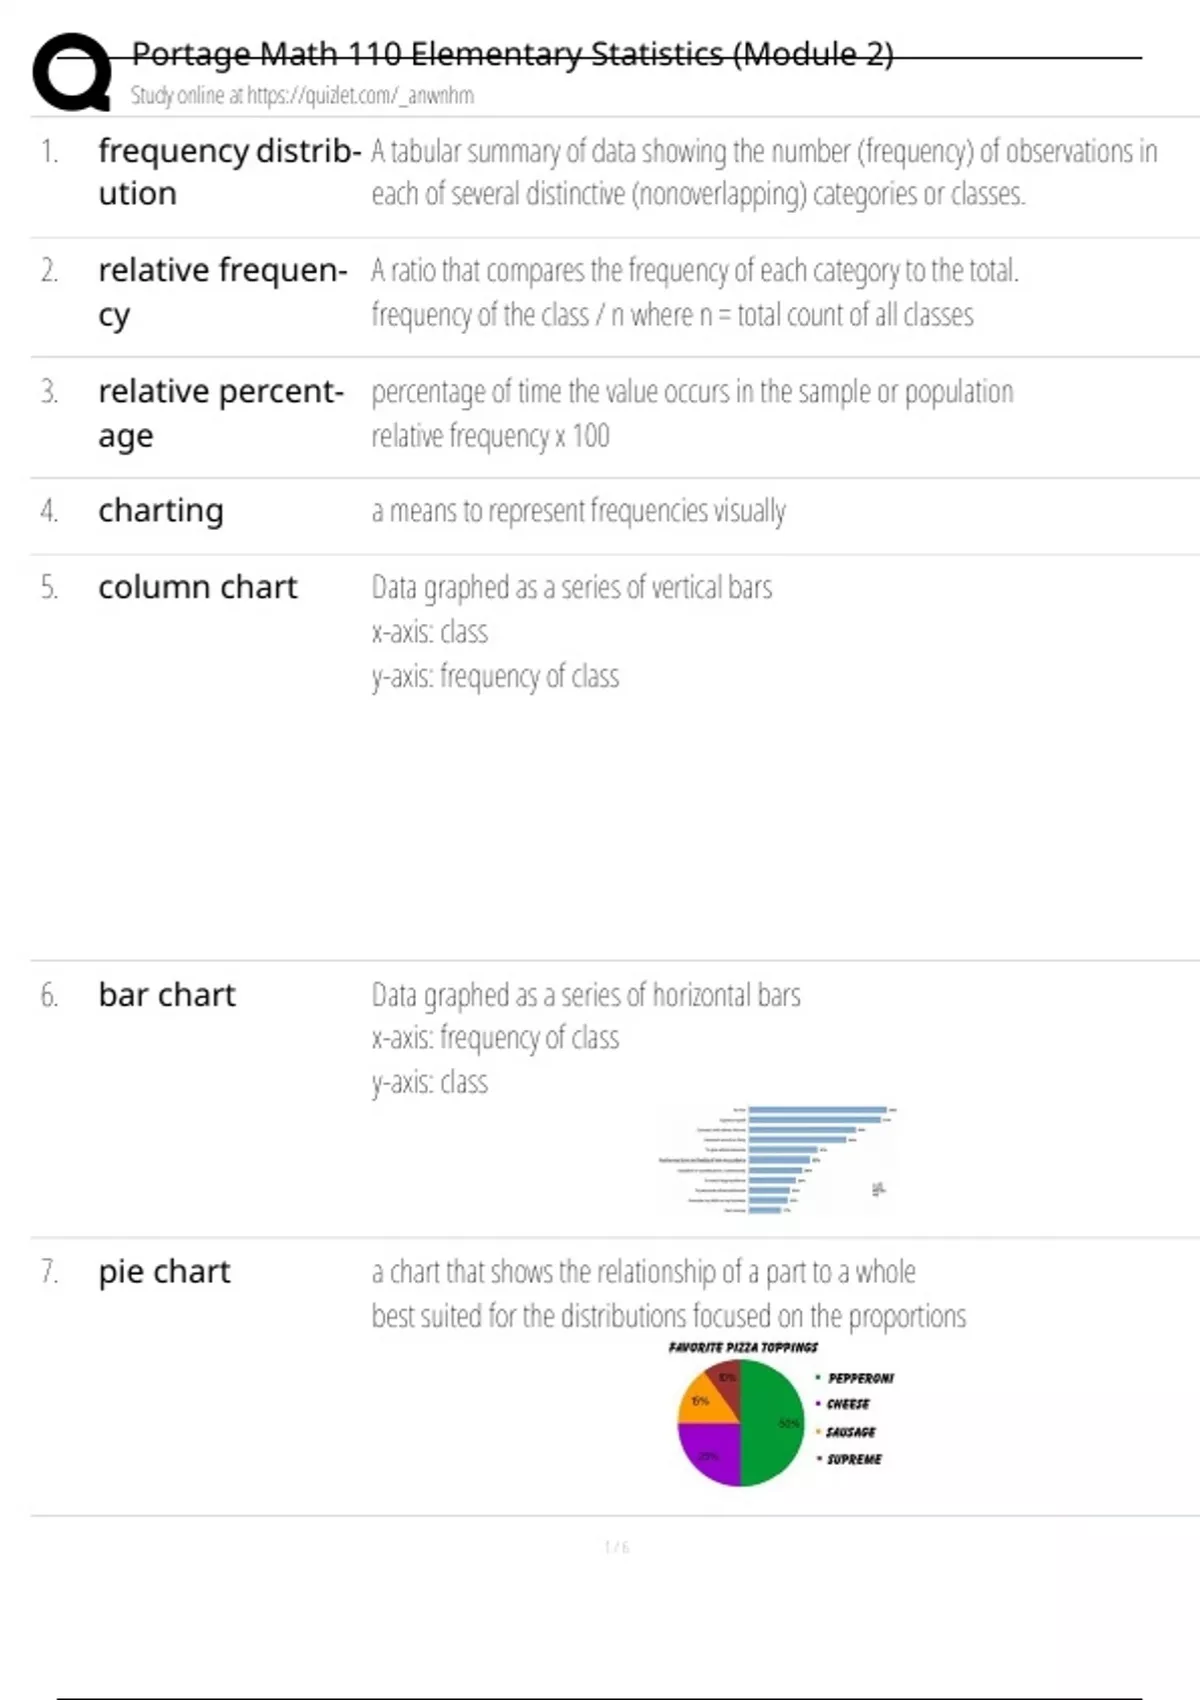Click the 'bar chart' term
Screen dimensions: 1200x1700
167,994
